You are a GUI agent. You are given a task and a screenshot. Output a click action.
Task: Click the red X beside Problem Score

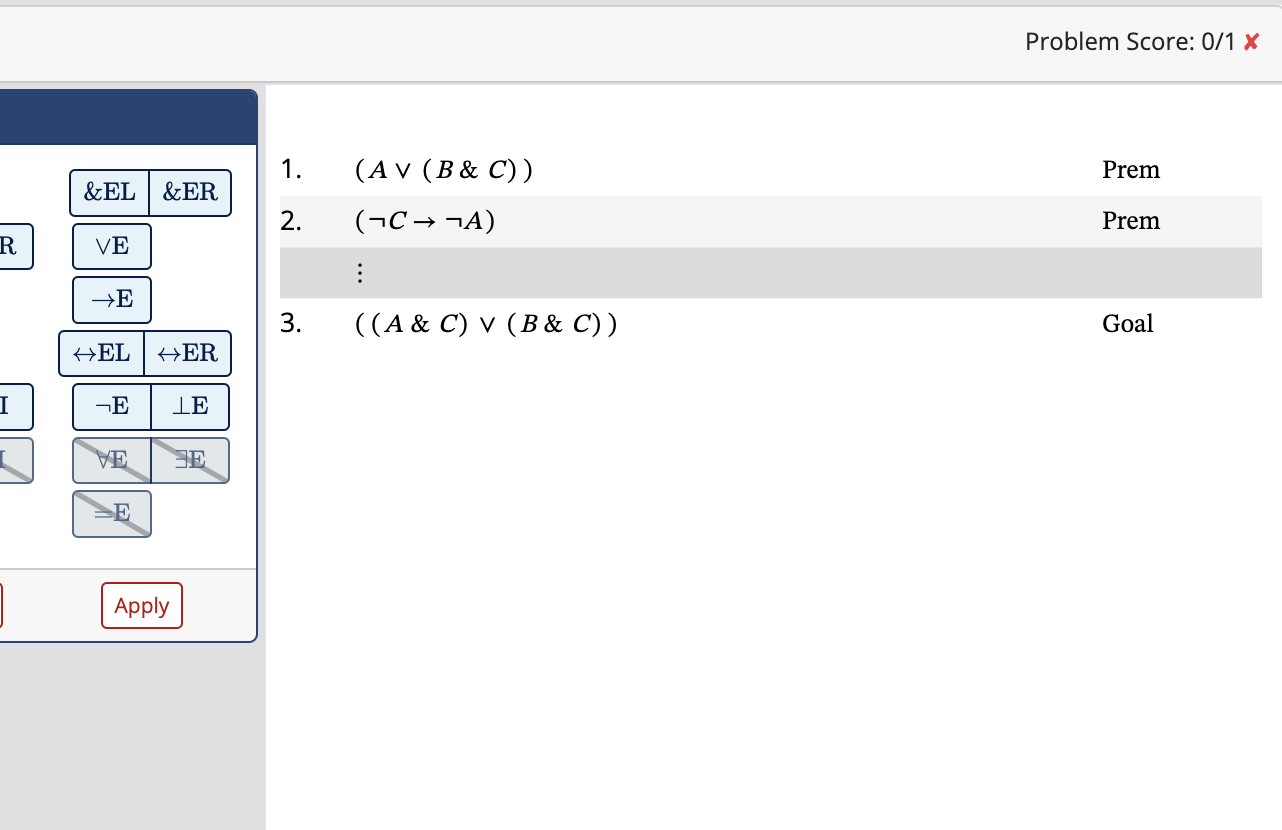[x=1251, y=42]
